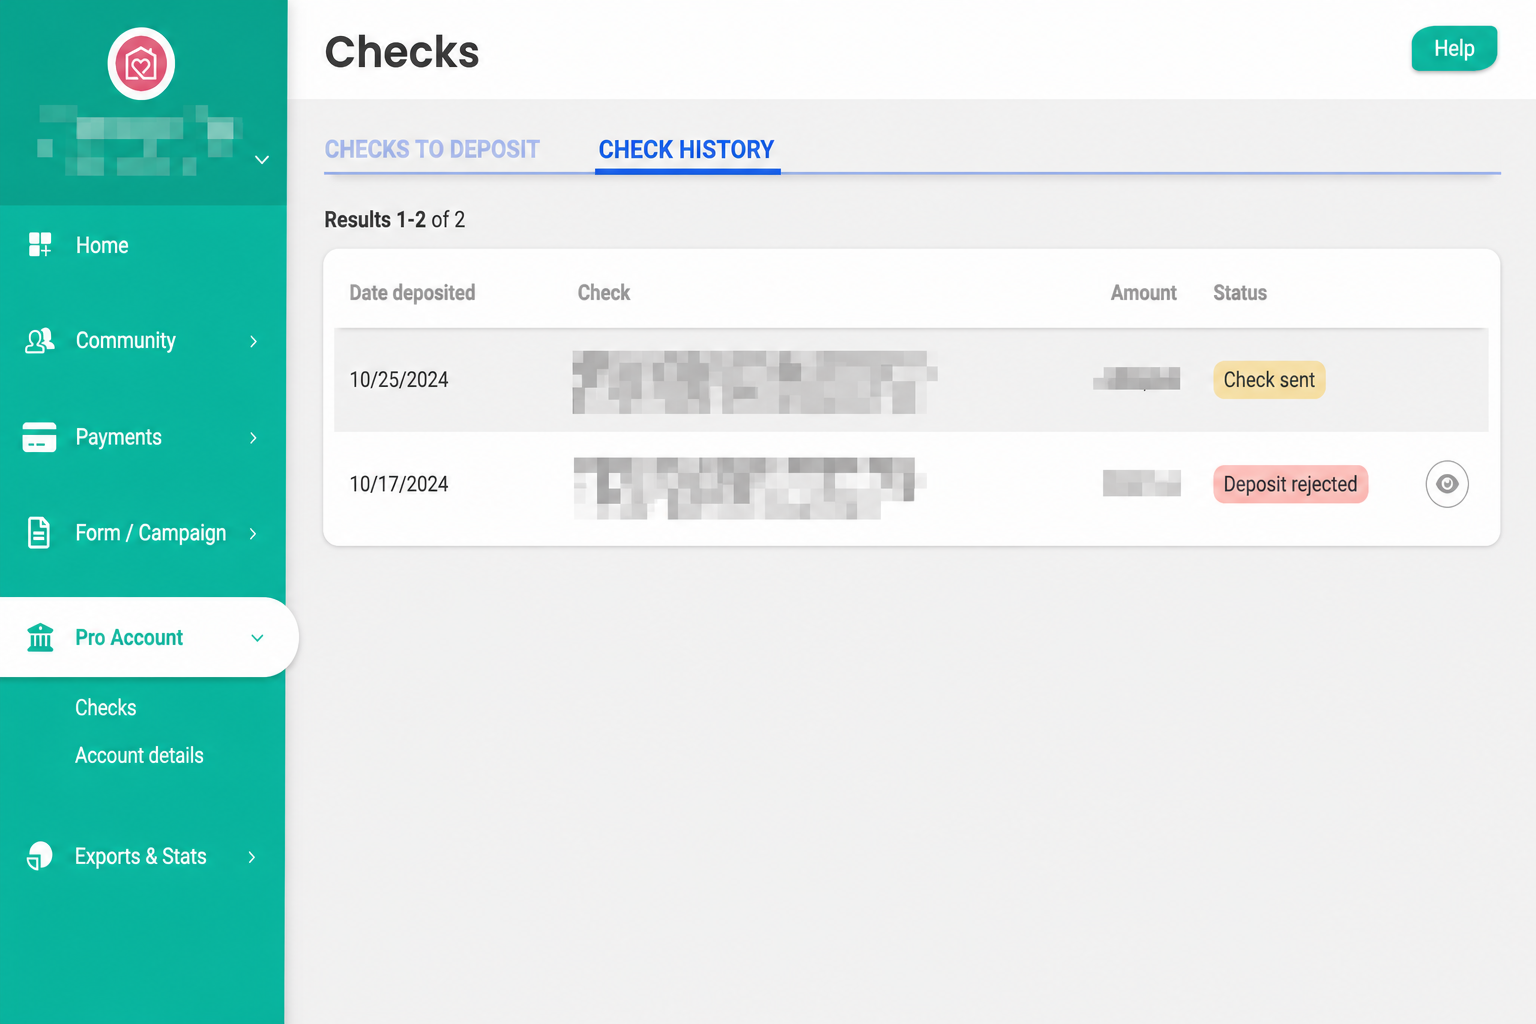This screenshot has height=1024, width=1536.
Task: Click the Exports & Stats pie chart icon
Action: 40,856
